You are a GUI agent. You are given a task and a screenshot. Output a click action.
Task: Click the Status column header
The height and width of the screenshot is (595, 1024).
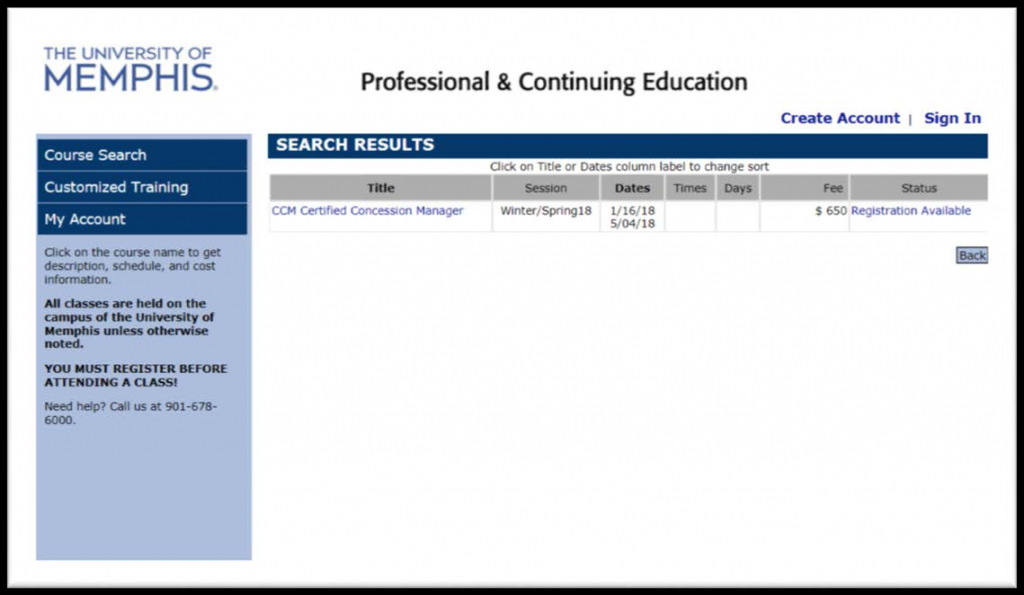[919, 188]
